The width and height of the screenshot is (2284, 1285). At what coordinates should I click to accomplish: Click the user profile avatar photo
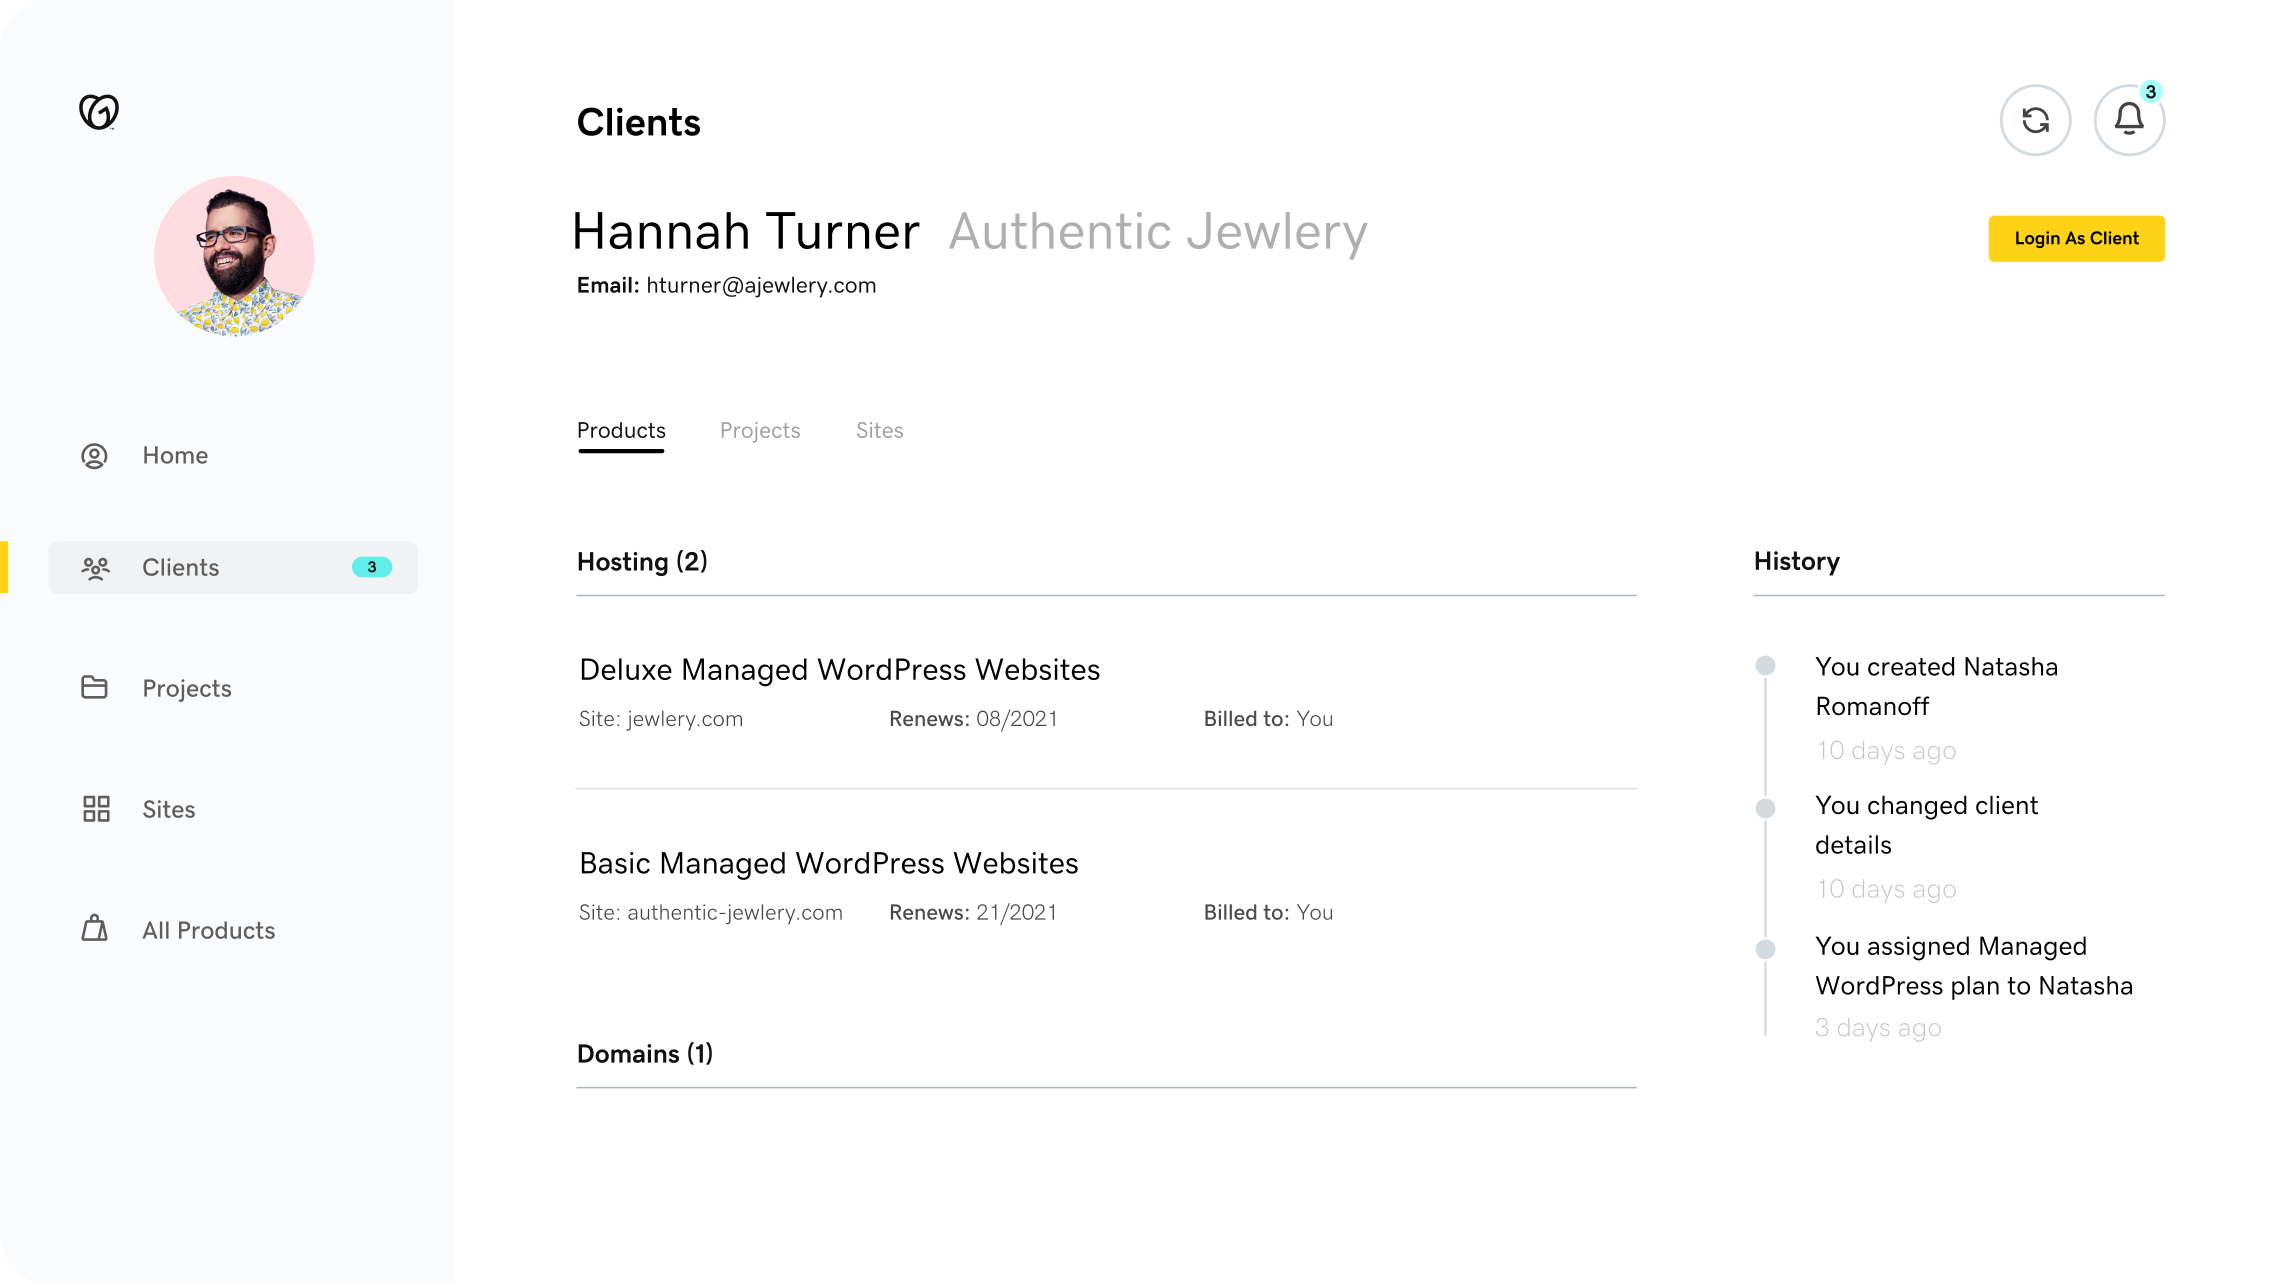coord(234,256)
